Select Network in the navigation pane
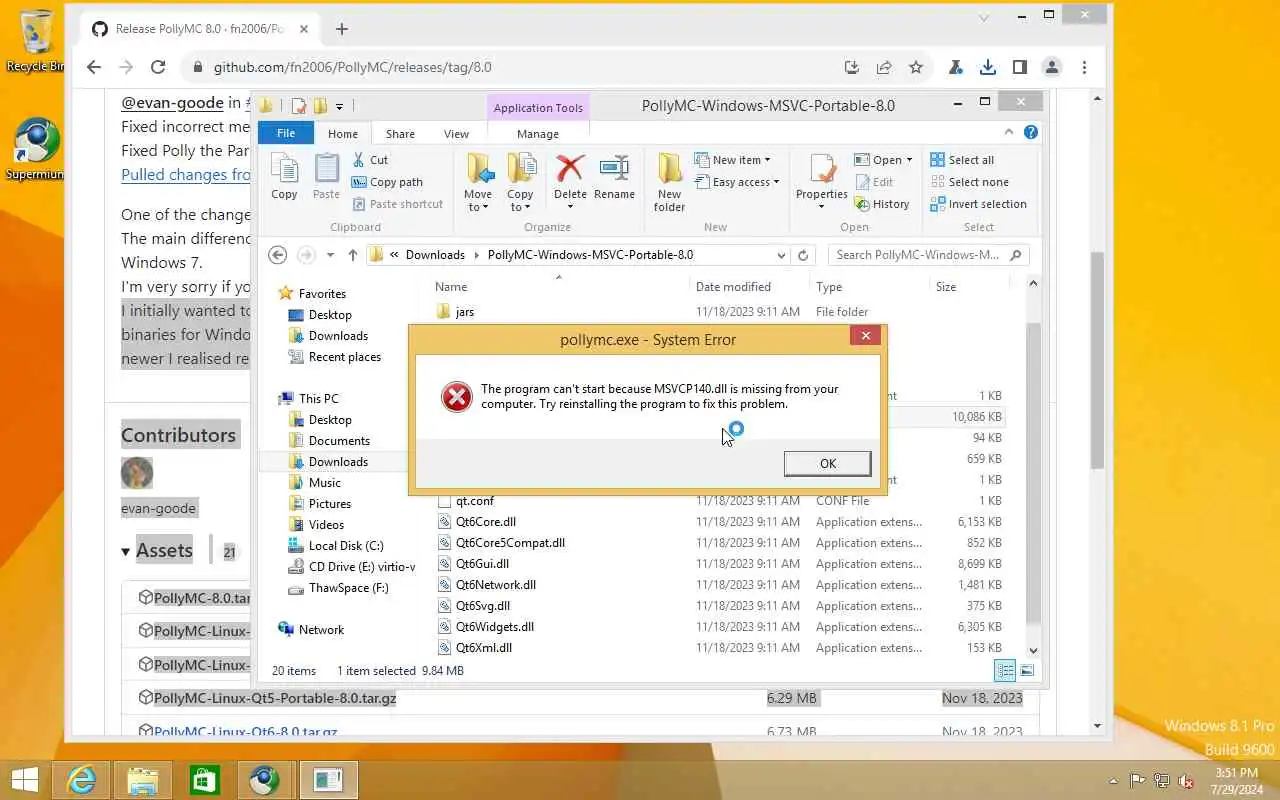1280x800 pixels. point(321,630)
